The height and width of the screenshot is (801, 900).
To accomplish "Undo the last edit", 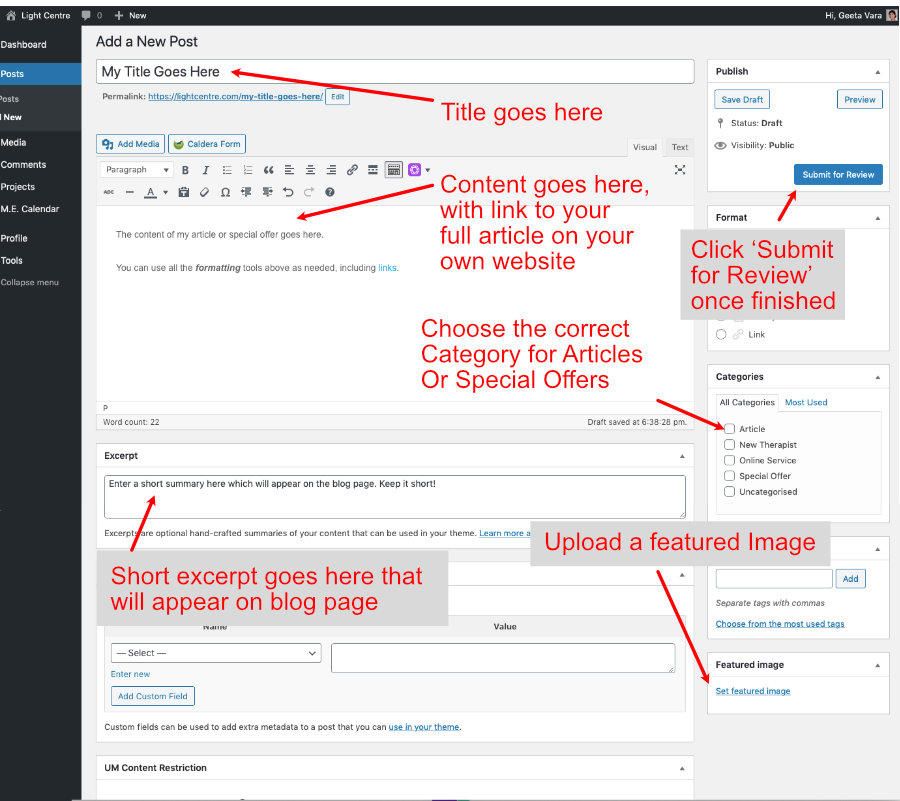I will (288, 192).
